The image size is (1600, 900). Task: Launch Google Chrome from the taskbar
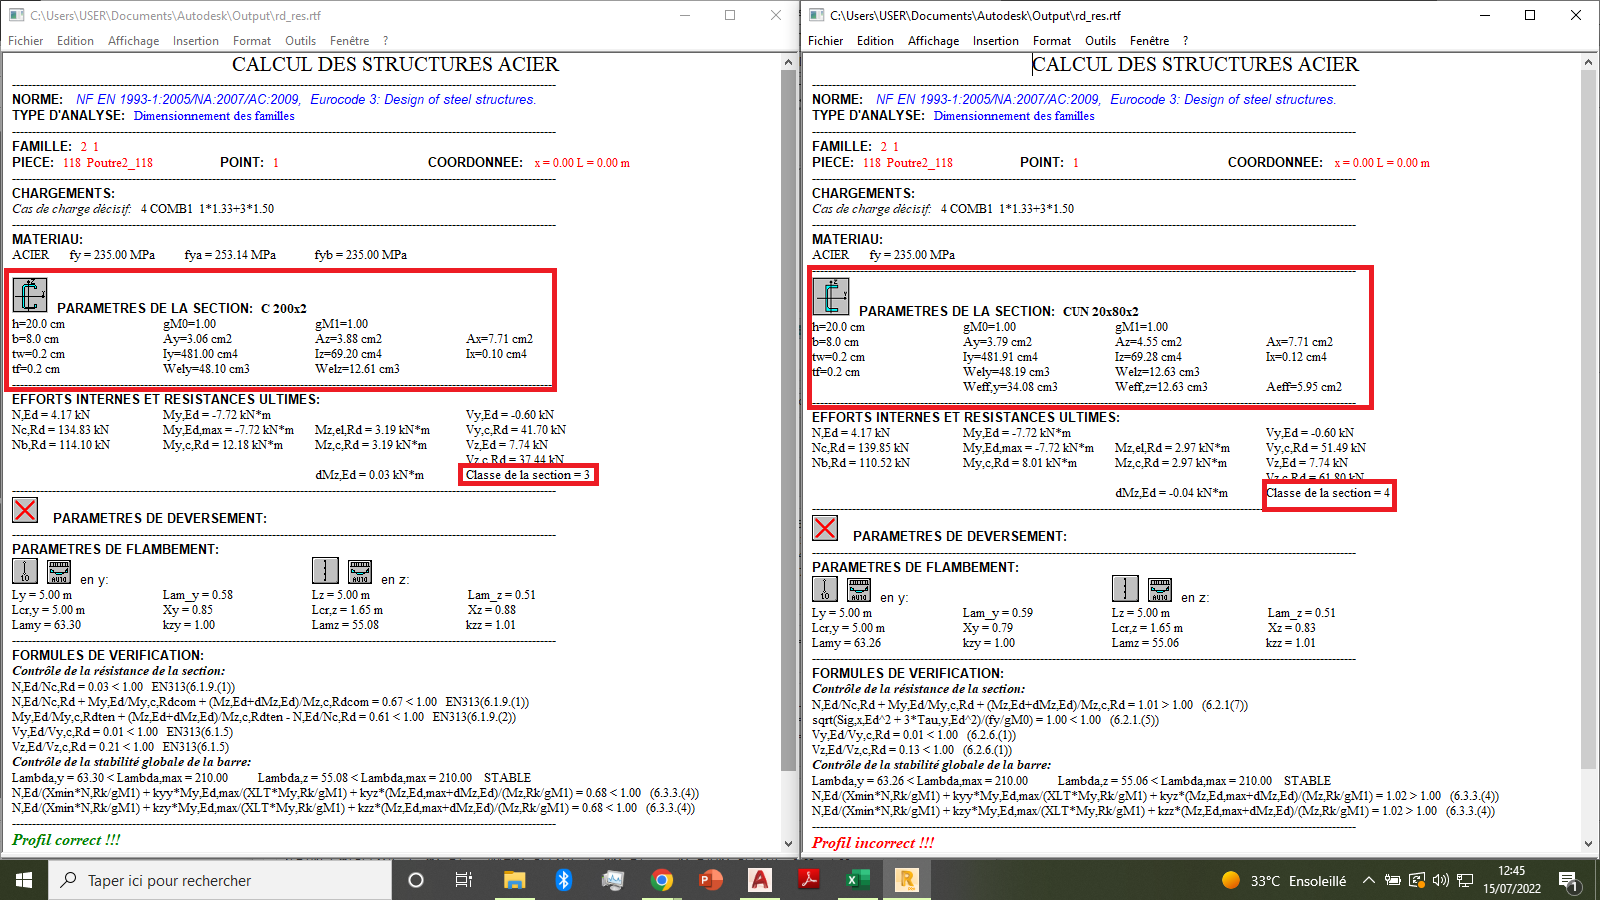click(663, 880)
